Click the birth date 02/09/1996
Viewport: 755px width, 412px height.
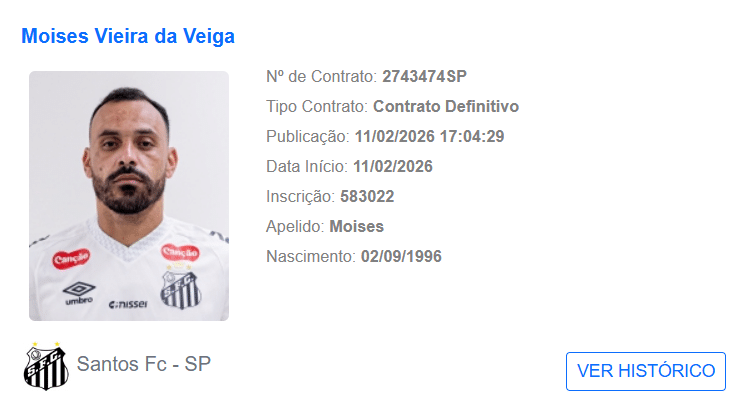coord(401,257)
